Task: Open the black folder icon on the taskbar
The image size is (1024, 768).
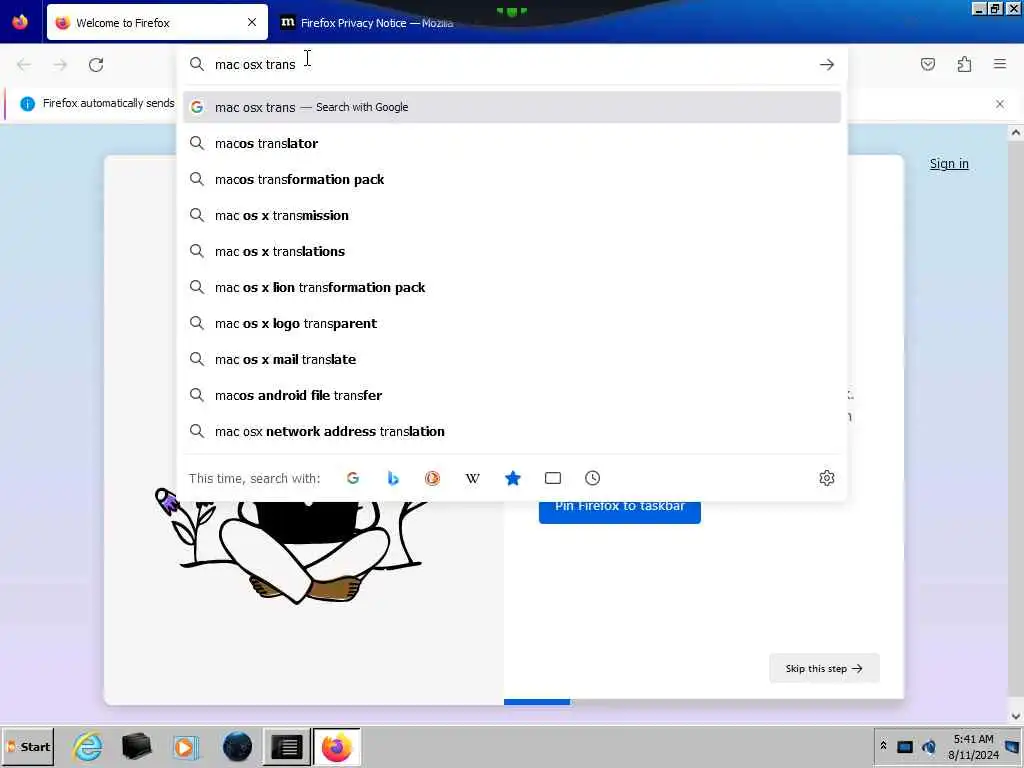Action: tap(136, 746)
